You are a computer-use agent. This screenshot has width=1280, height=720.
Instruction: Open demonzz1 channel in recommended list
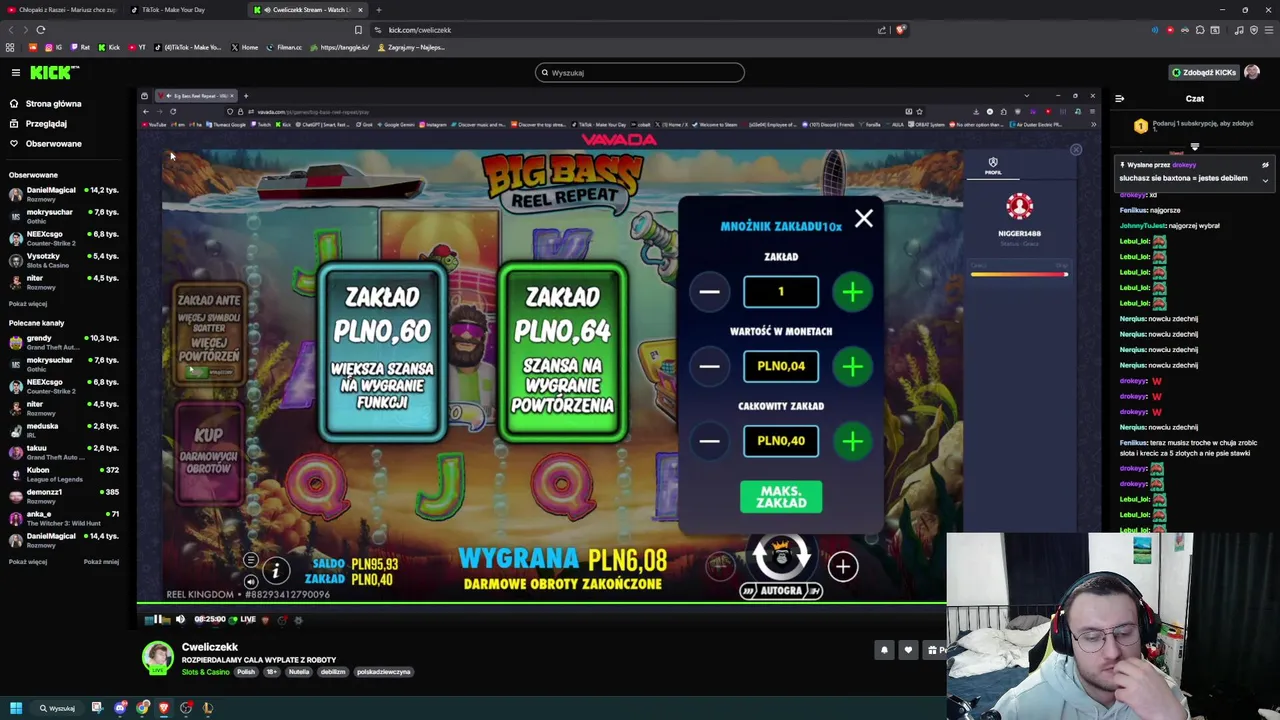[x=64, y=497]
